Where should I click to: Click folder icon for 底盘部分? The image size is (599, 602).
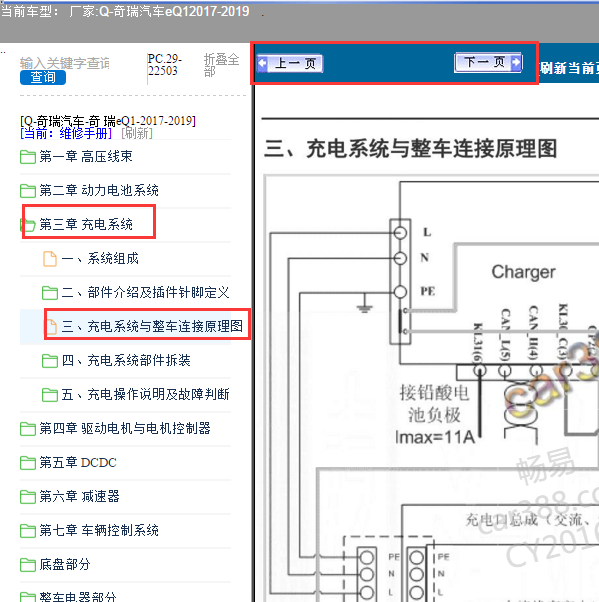28,565
